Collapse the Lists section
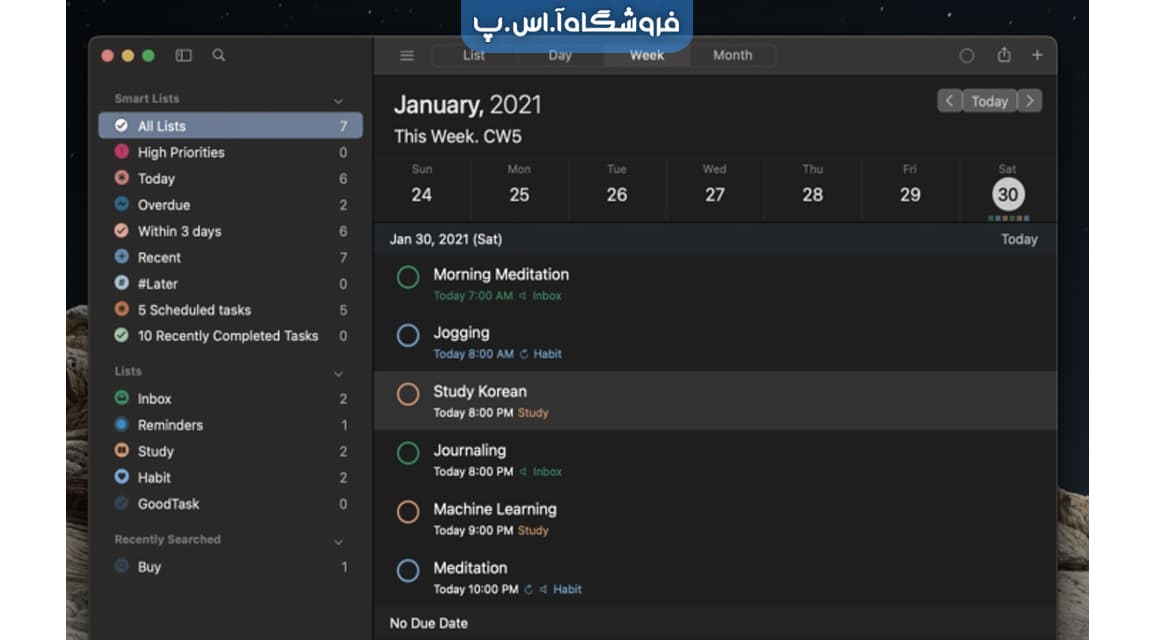 point(339,371)
